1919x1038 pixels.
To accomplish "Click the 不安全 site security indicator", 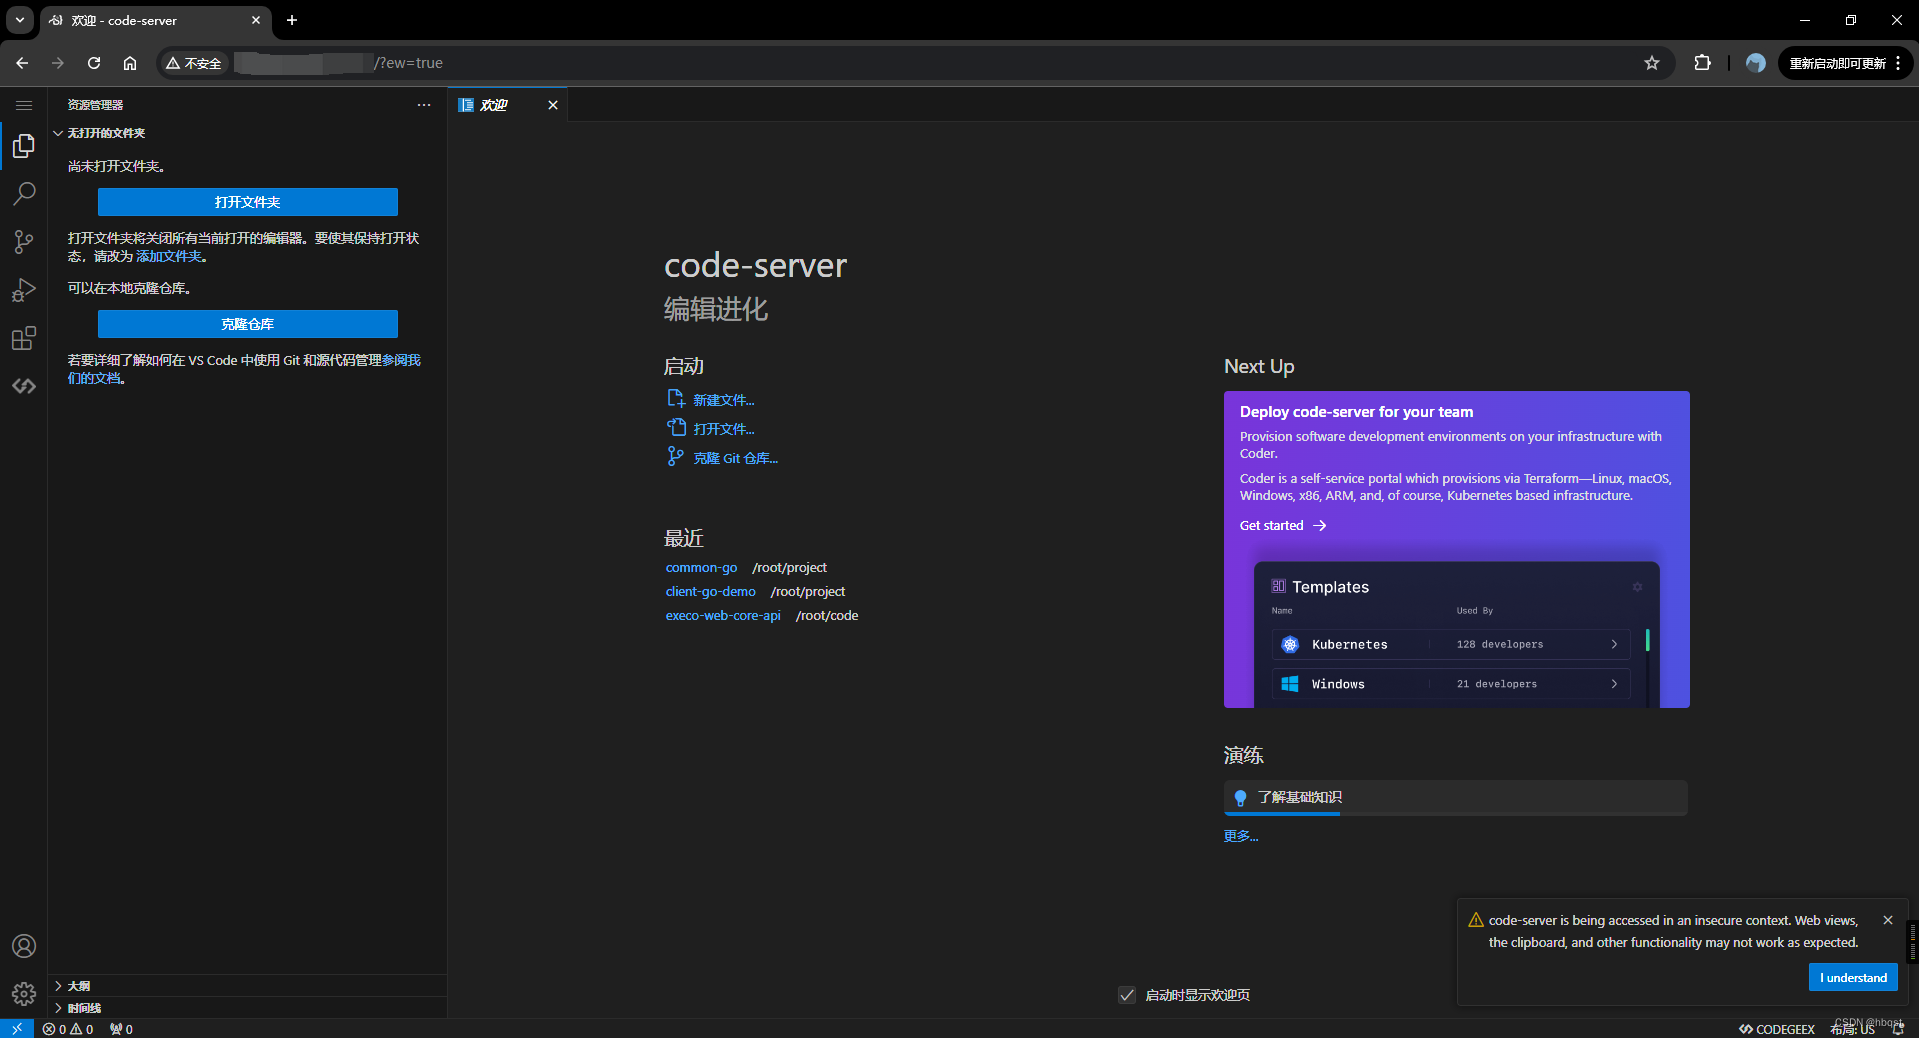I will click(x=194, y=63).
